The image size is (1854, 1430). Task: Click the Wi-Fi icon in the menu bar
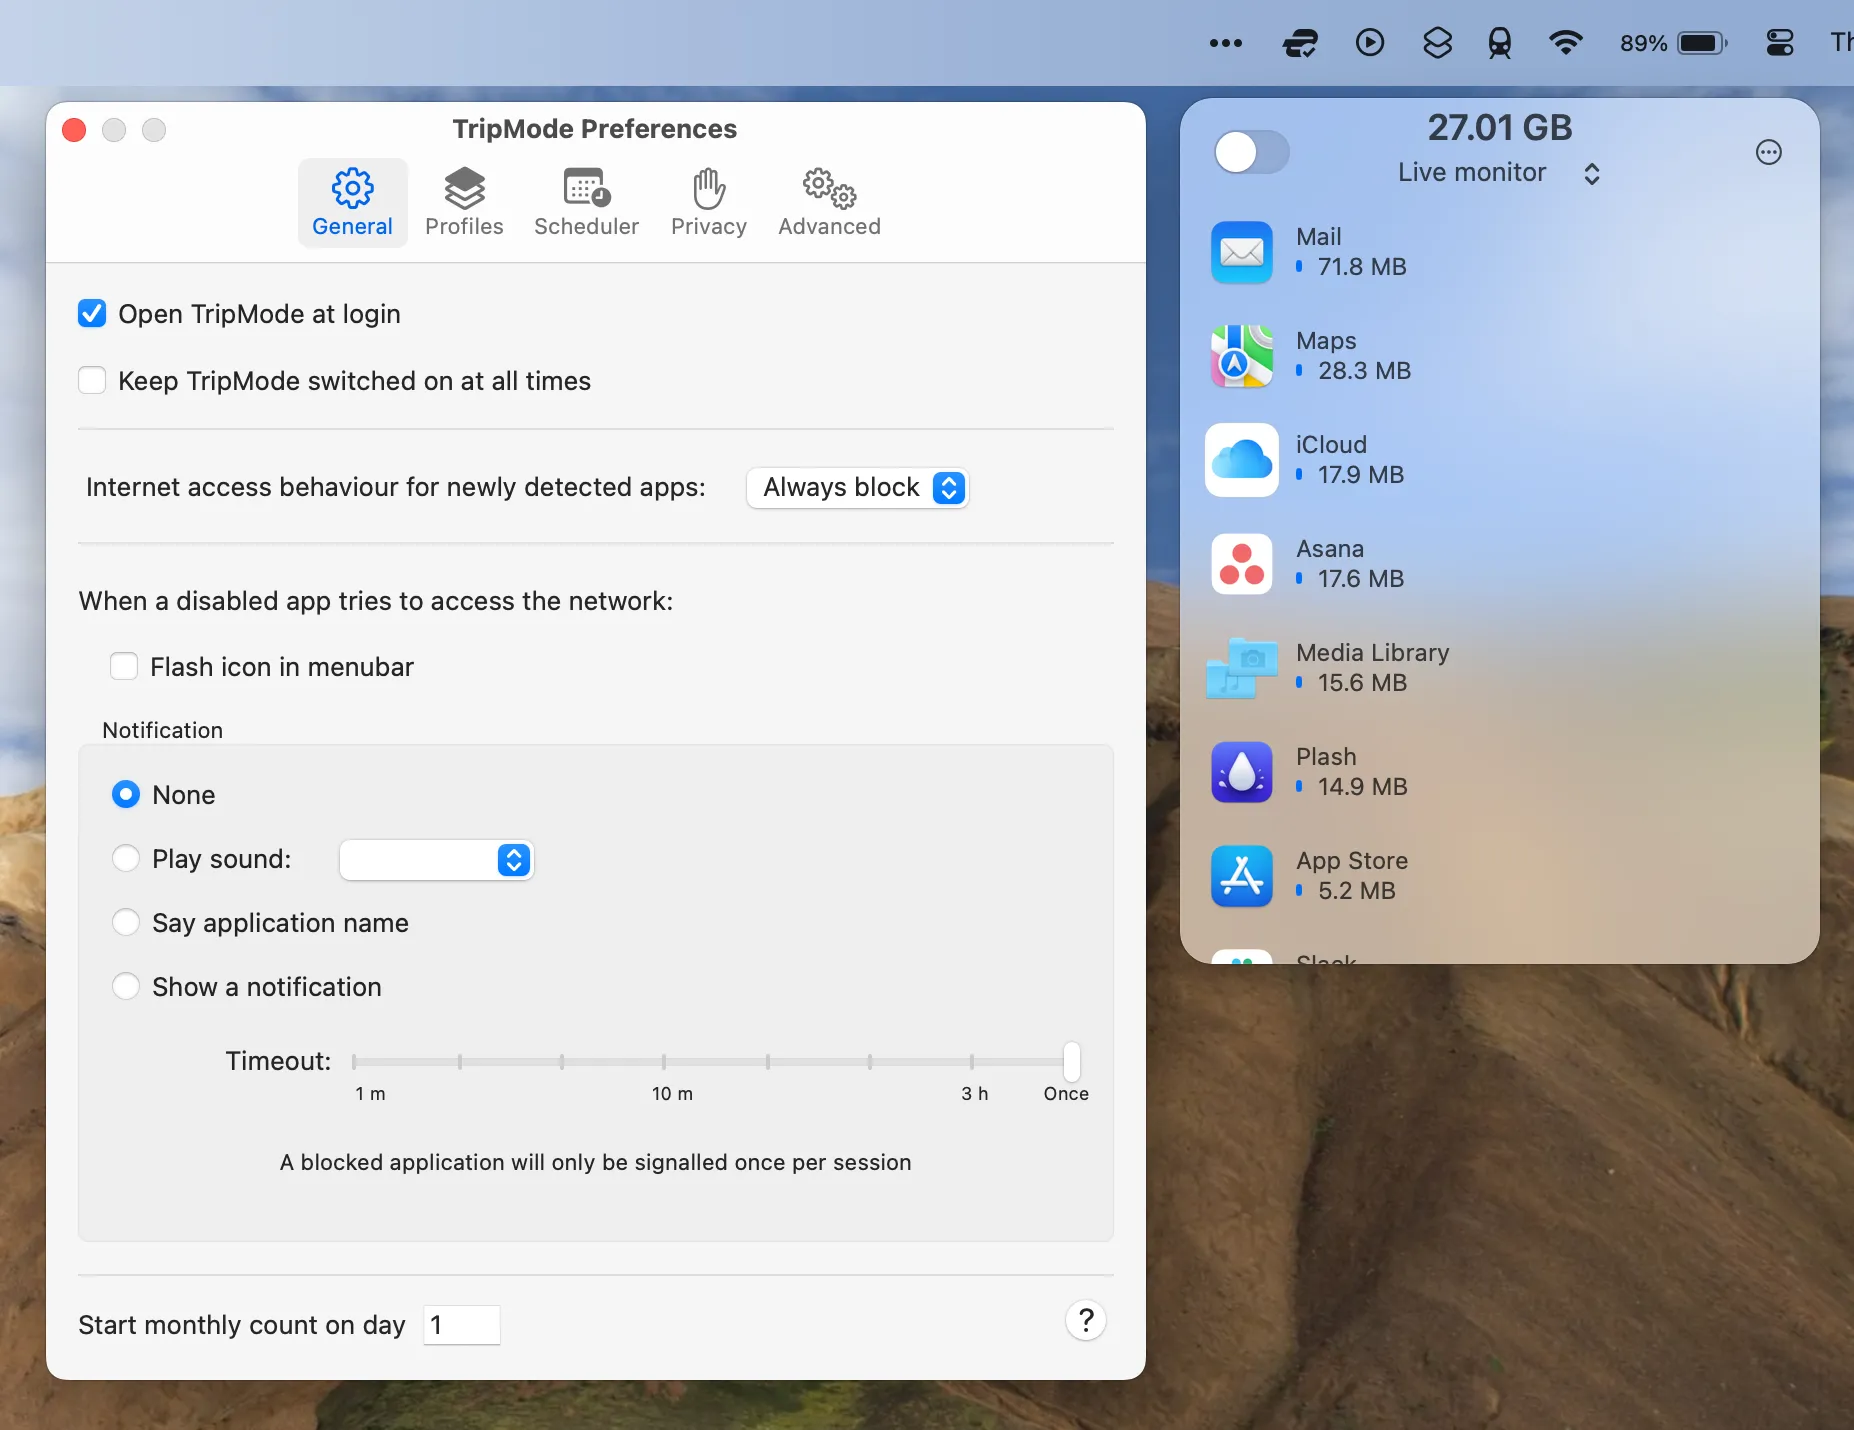[x=1565, y=42]
